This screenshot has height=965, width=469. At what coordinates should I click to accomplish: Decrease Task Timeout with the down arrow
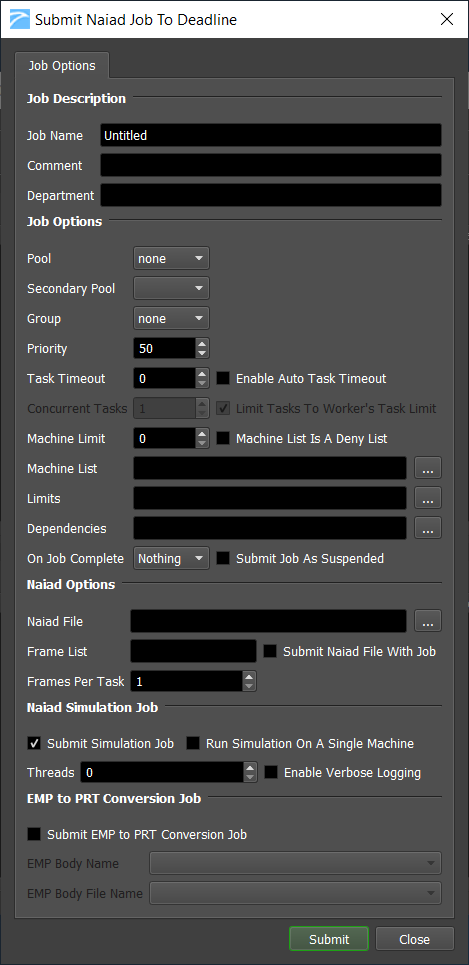coord(202,384)
